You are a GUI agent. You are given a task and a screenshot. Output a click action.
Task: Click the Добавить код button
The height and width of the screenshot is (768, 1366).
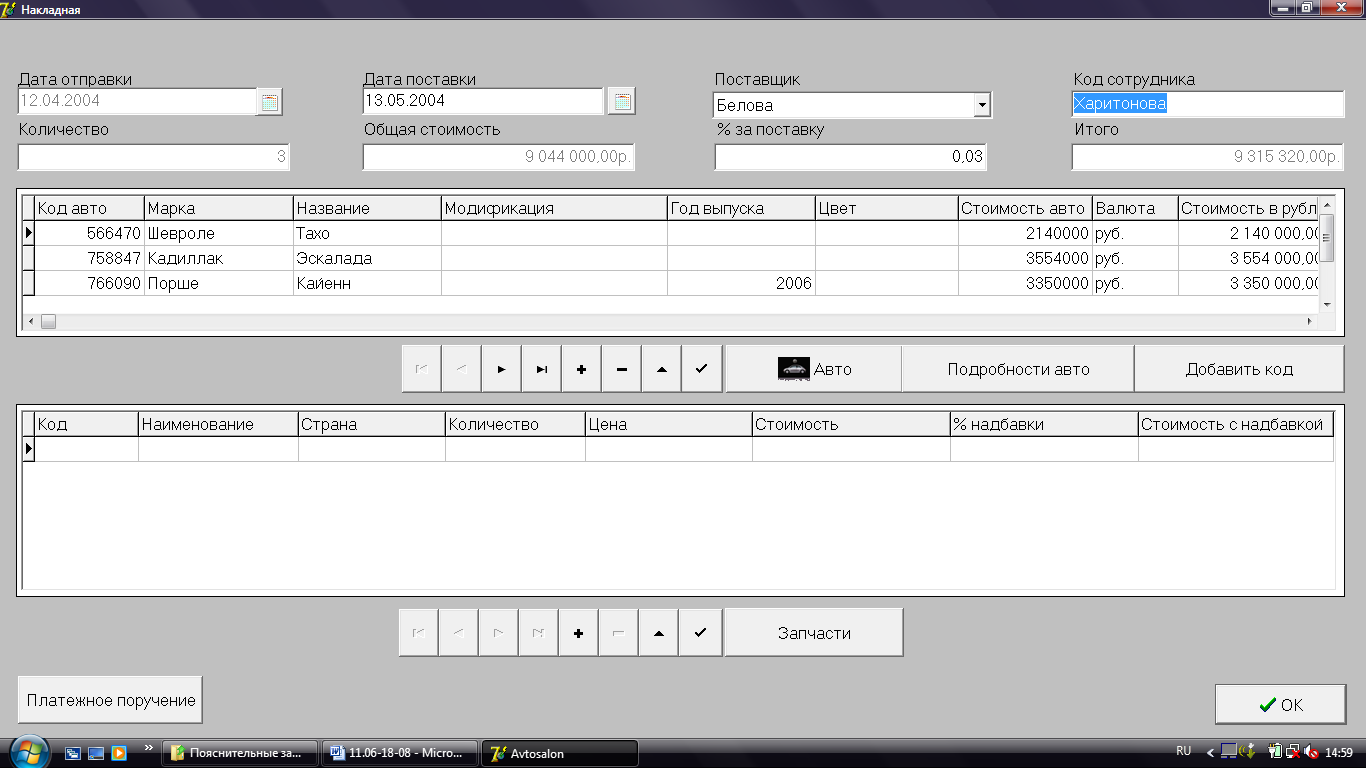(x=1239, y=369)
